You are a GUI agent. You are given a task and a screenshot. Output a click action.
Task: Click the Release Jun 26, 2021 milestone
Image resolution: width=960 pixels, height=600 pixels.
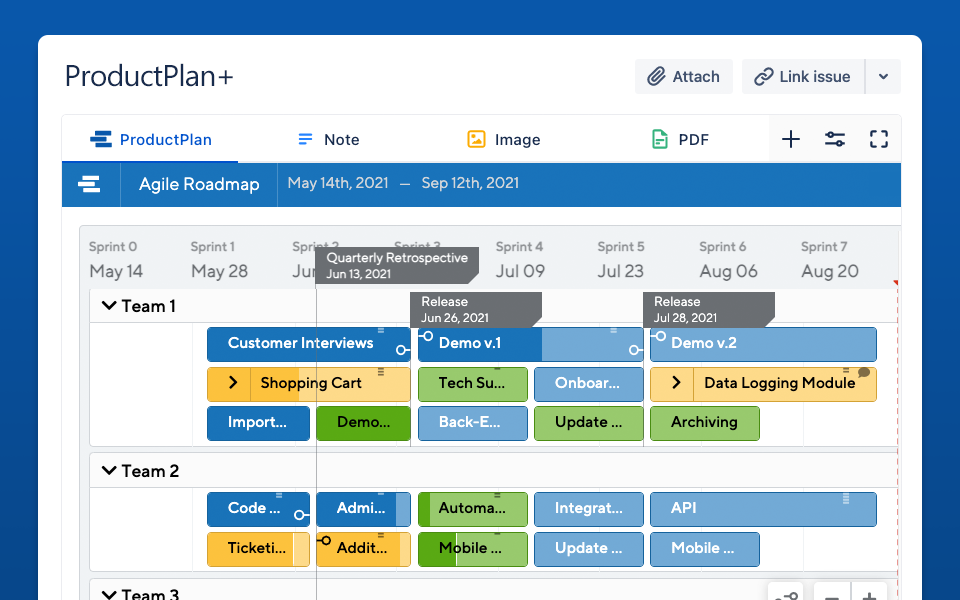pos(476,309)
